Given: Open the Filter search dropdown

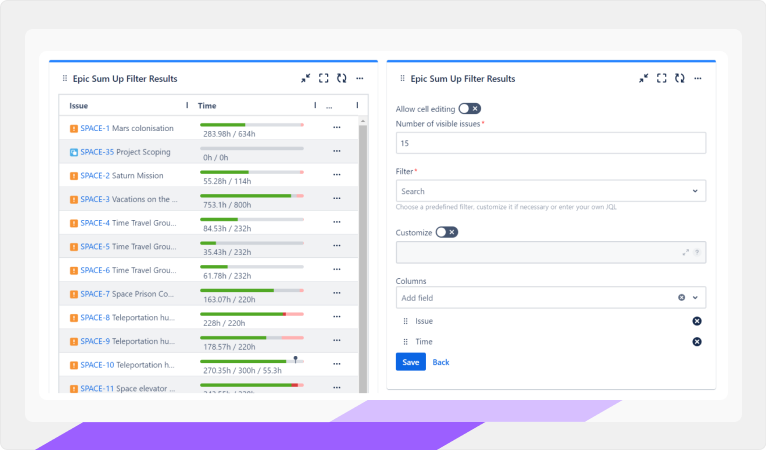Looking at the screenshot, I should [x=550, y=190].
